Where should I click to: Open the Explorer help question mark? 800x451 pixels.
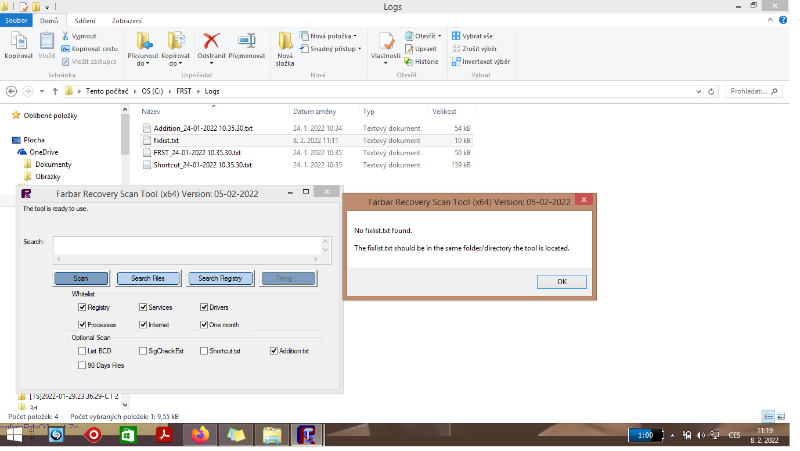(783, 20)
